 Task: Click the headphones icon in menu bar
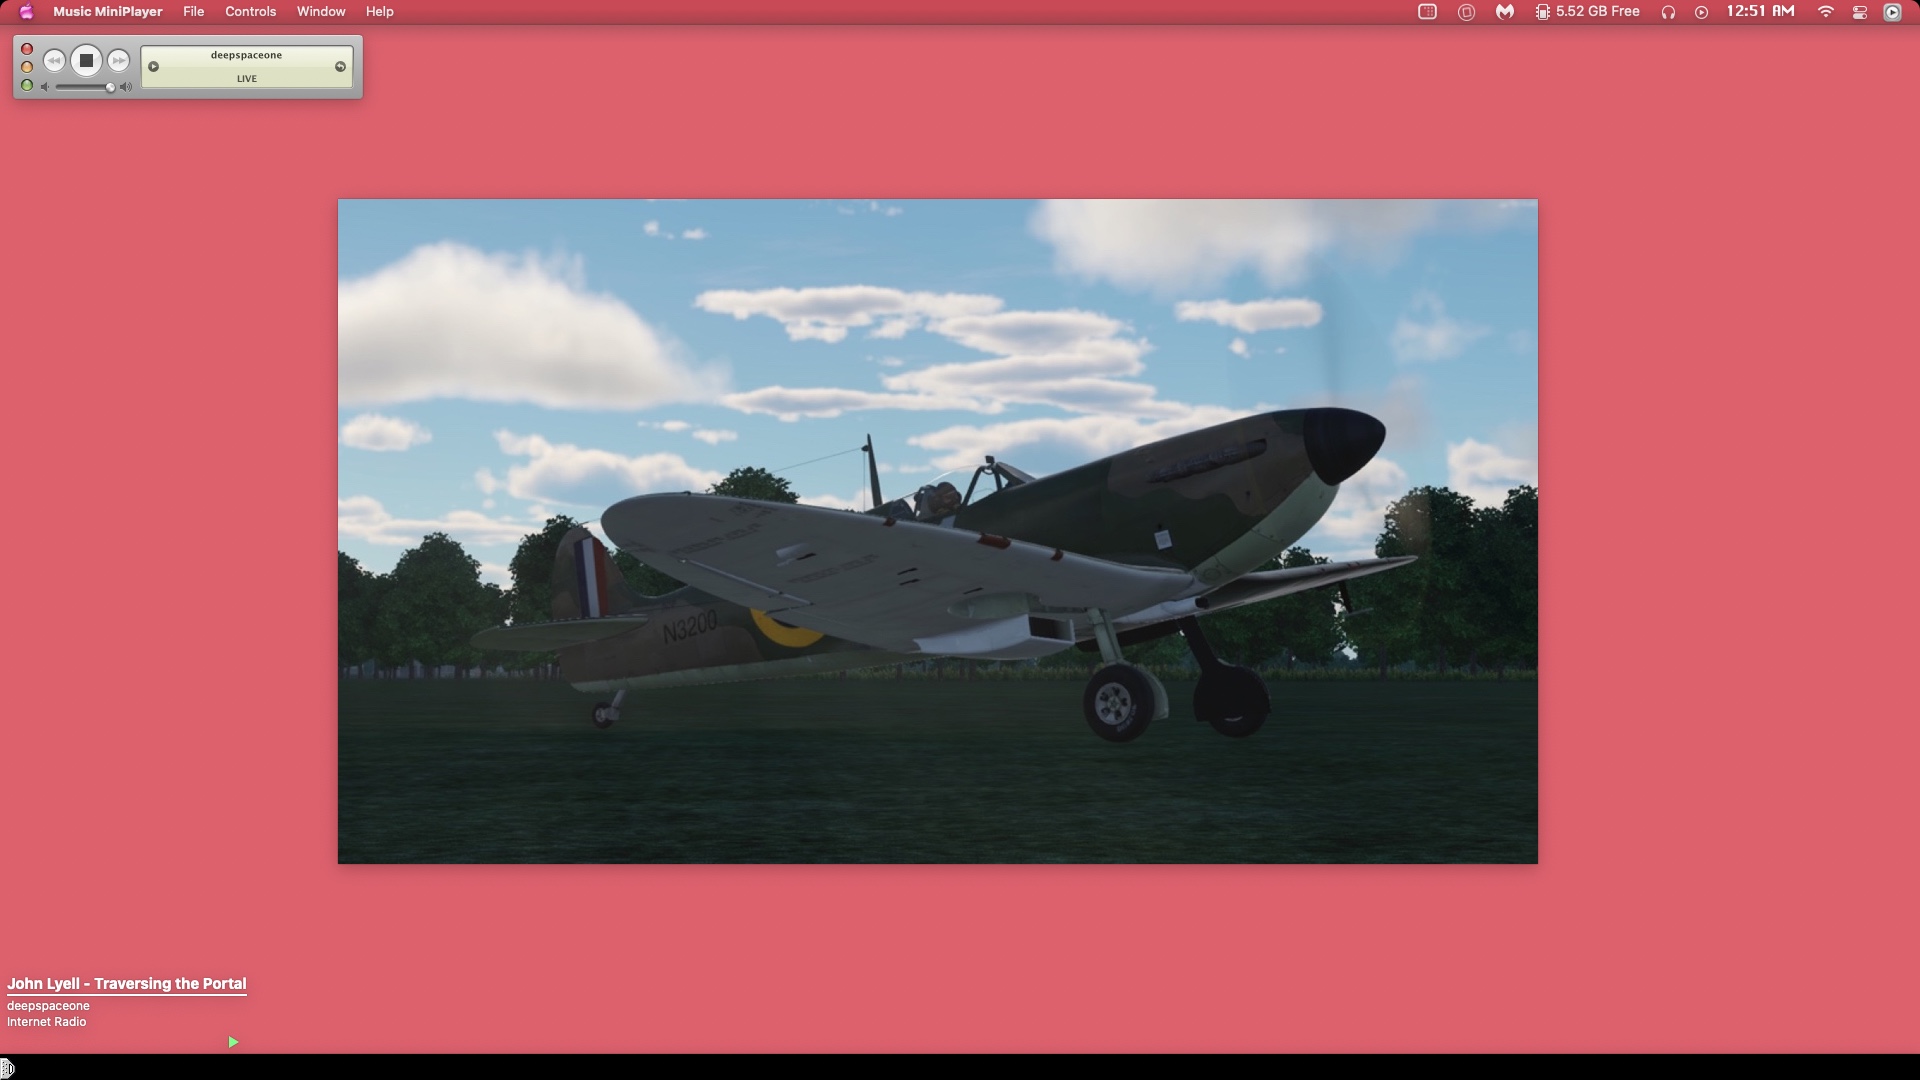coord(1668,12)
